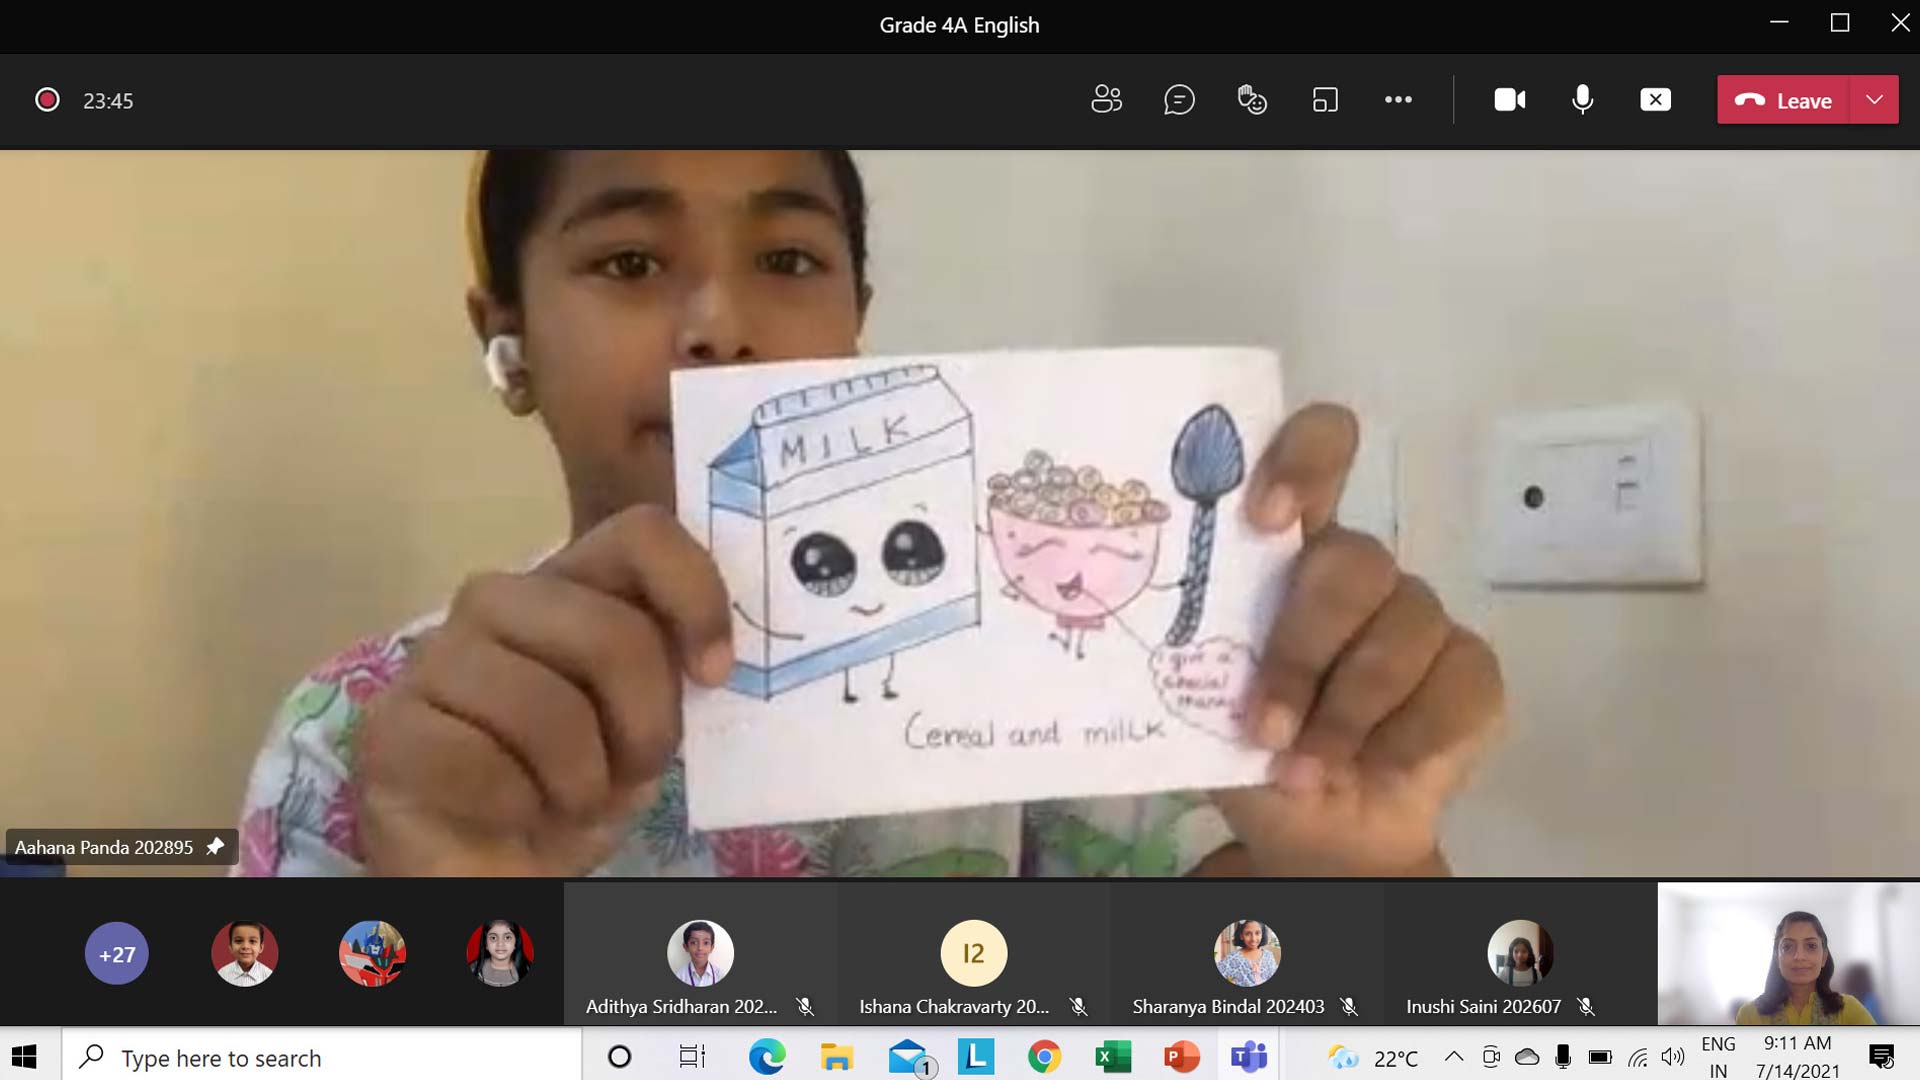Show hidden icons in the system tray

tap(1454, 1057)
